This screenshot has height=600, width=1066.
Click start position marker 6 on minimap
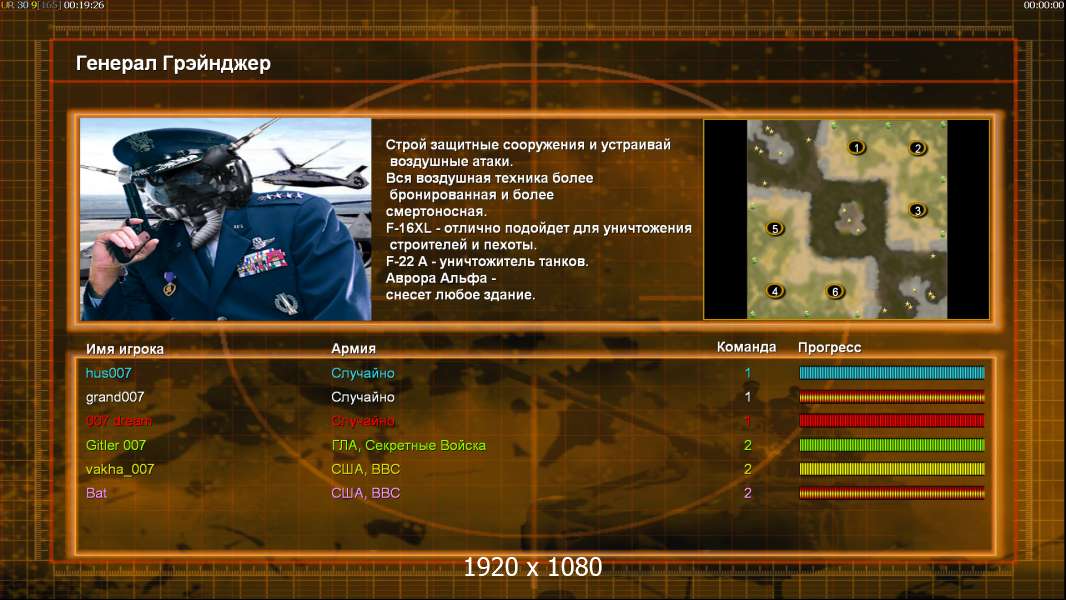[835, 292]
